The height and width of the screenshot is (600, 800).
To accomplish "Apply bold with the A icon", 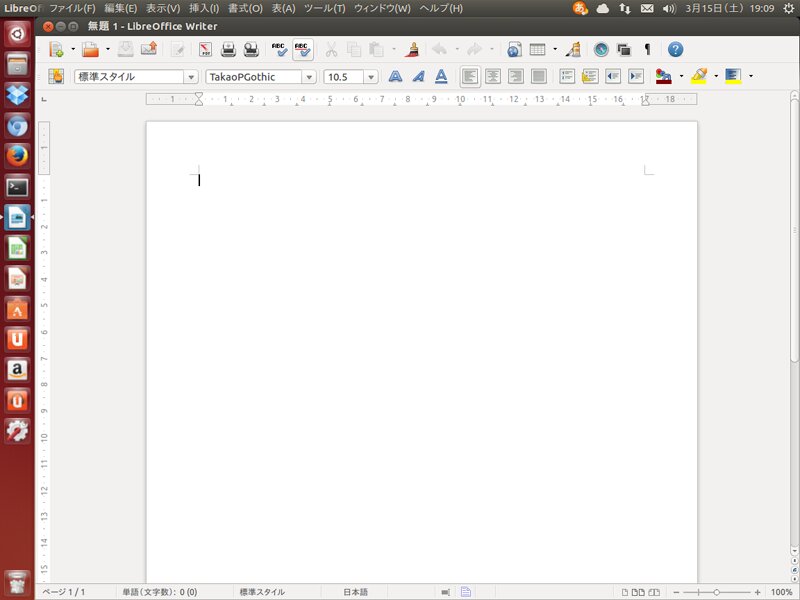I will pyautogui.click(x=395, y=77).
